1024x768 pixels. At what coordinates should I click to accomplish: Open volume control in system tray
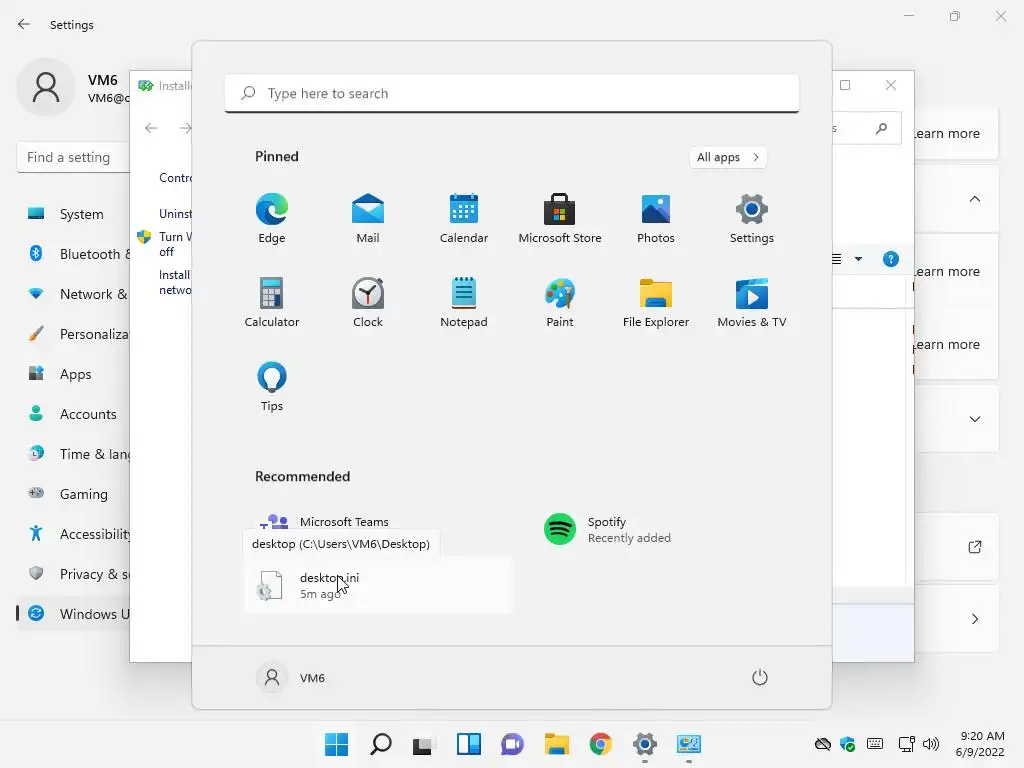tap(931, 744)
